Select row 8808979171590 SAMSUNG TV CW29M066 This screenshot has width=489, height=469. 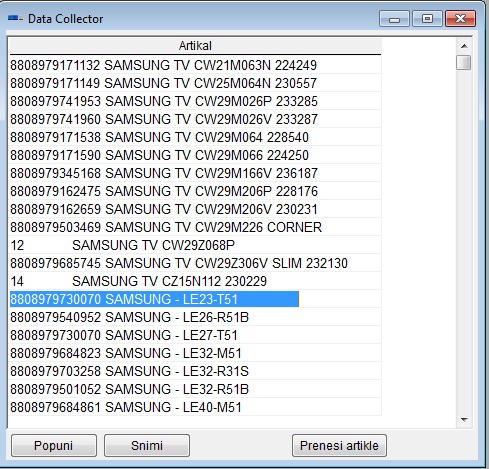[195, 155]
